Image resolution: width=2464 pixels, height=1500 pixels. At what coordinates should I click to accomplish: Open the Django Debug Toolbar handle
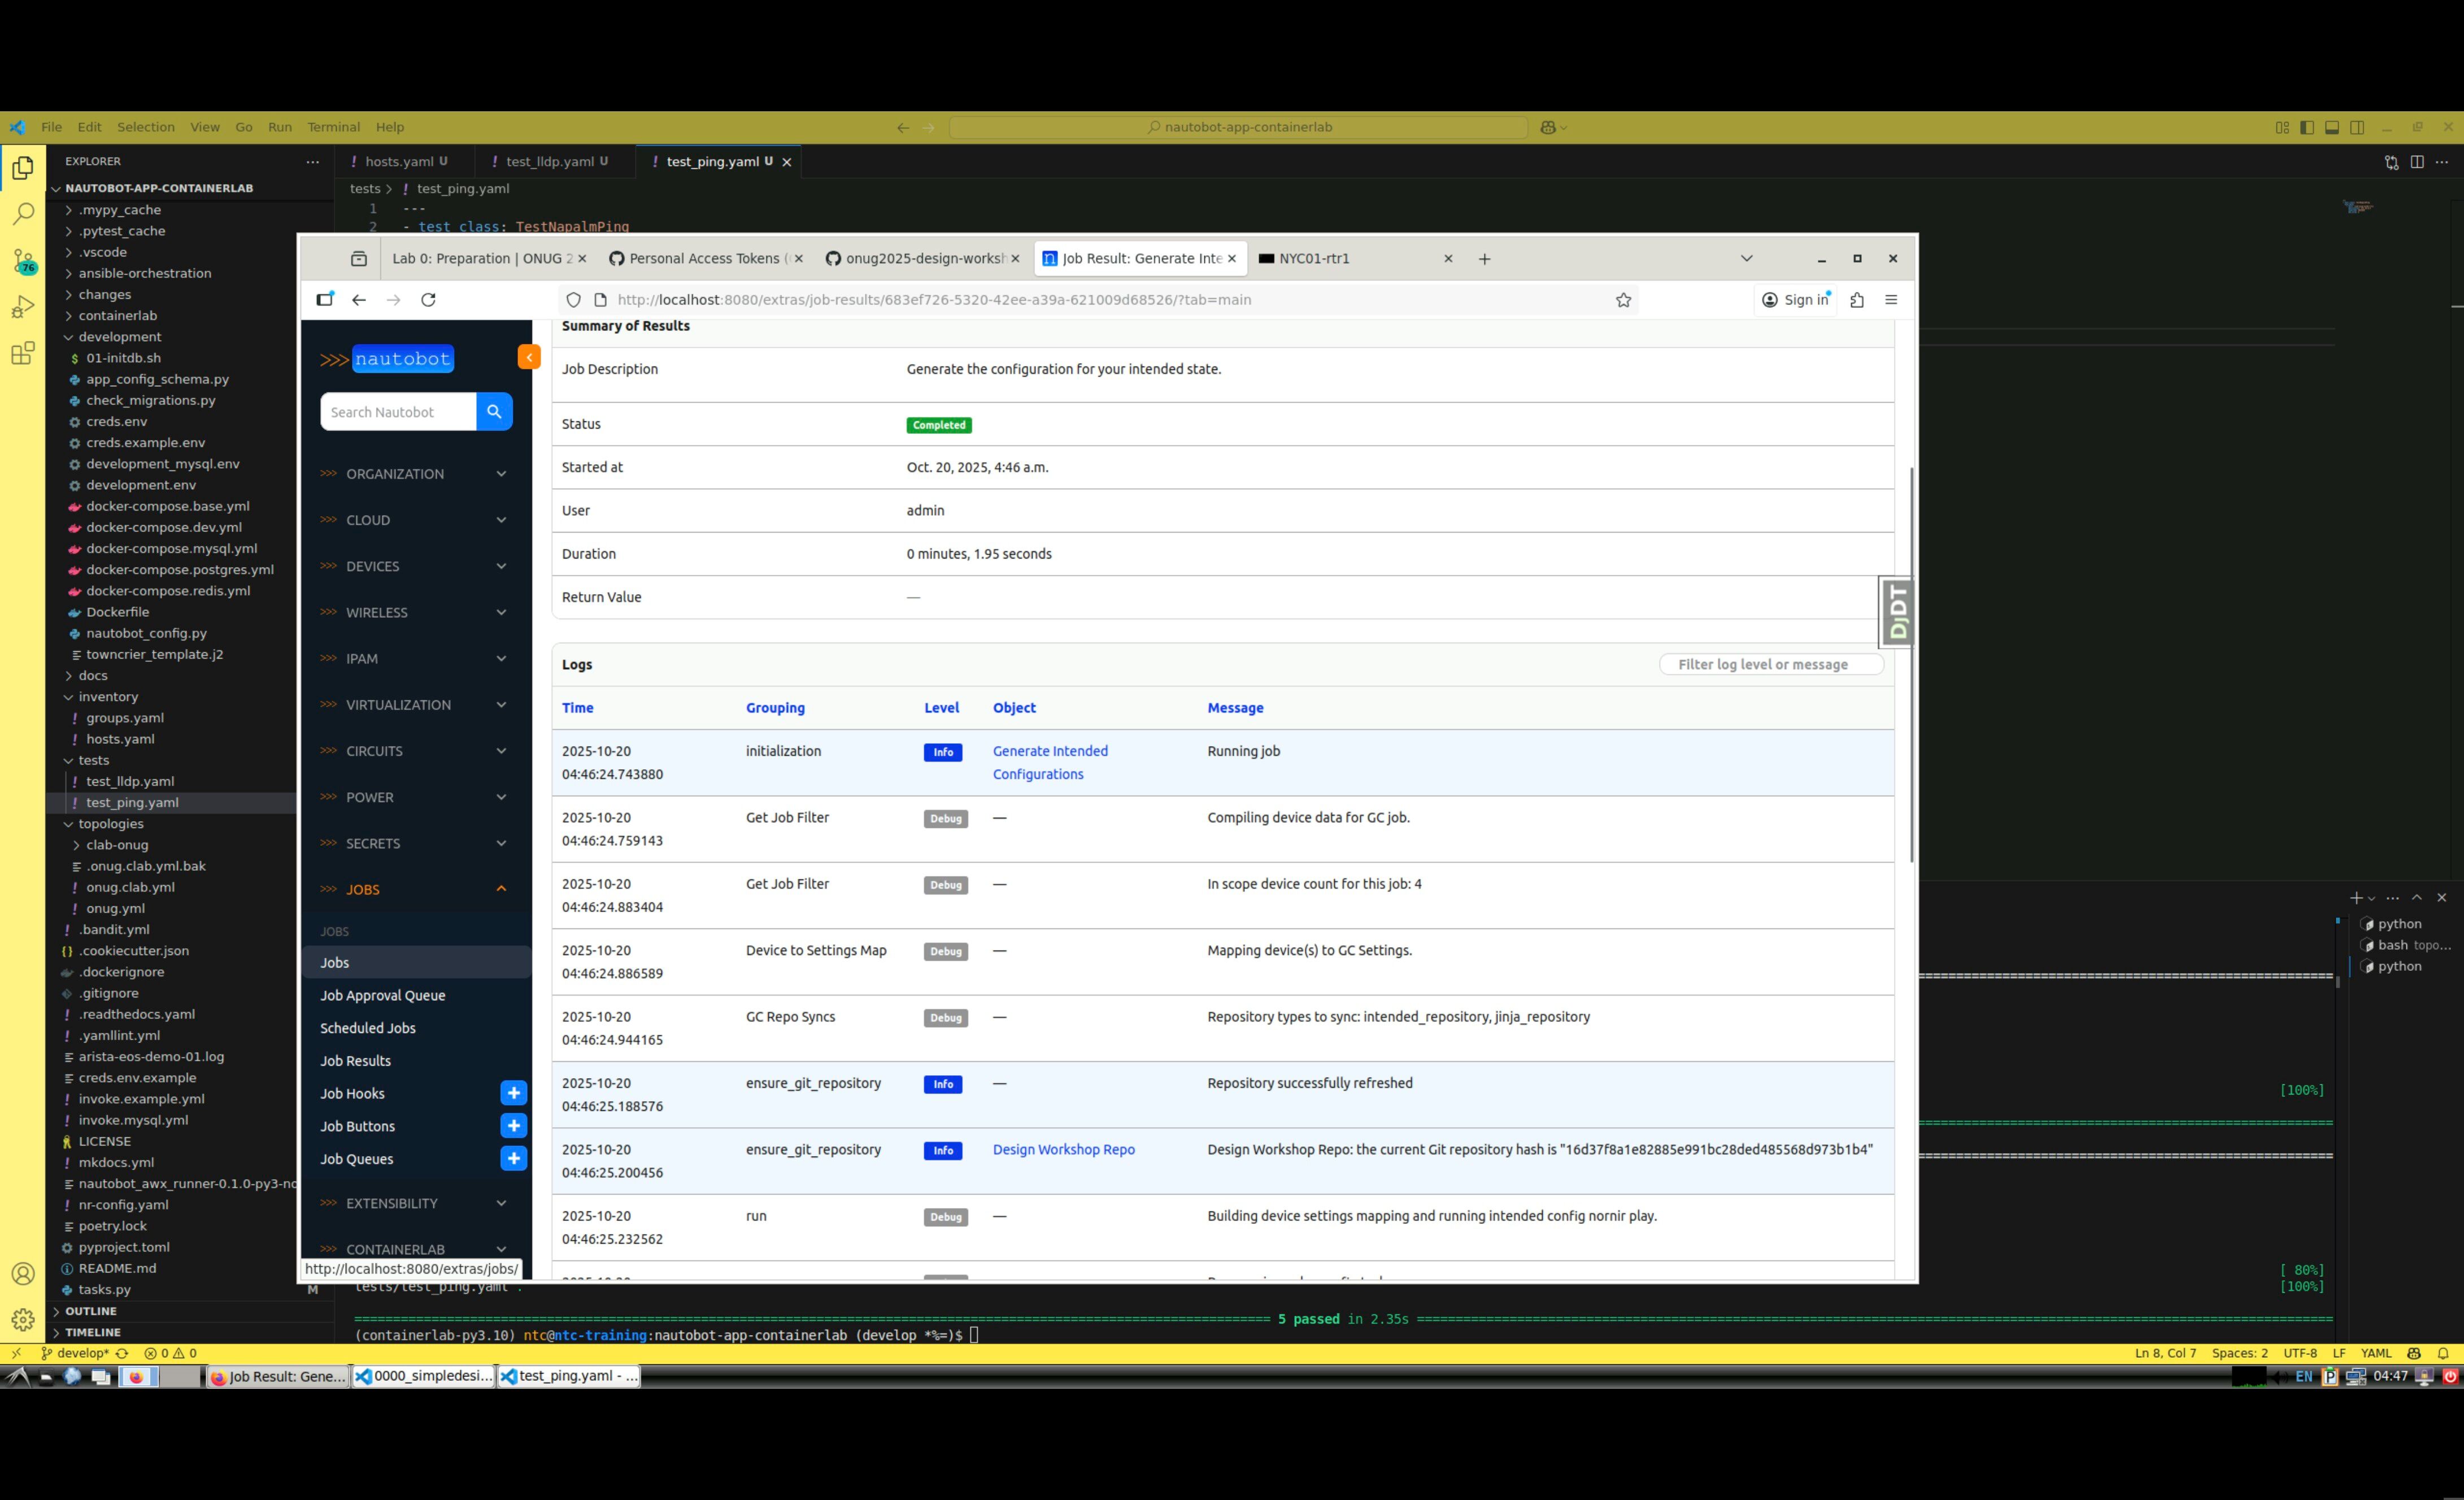point(1896,612)
